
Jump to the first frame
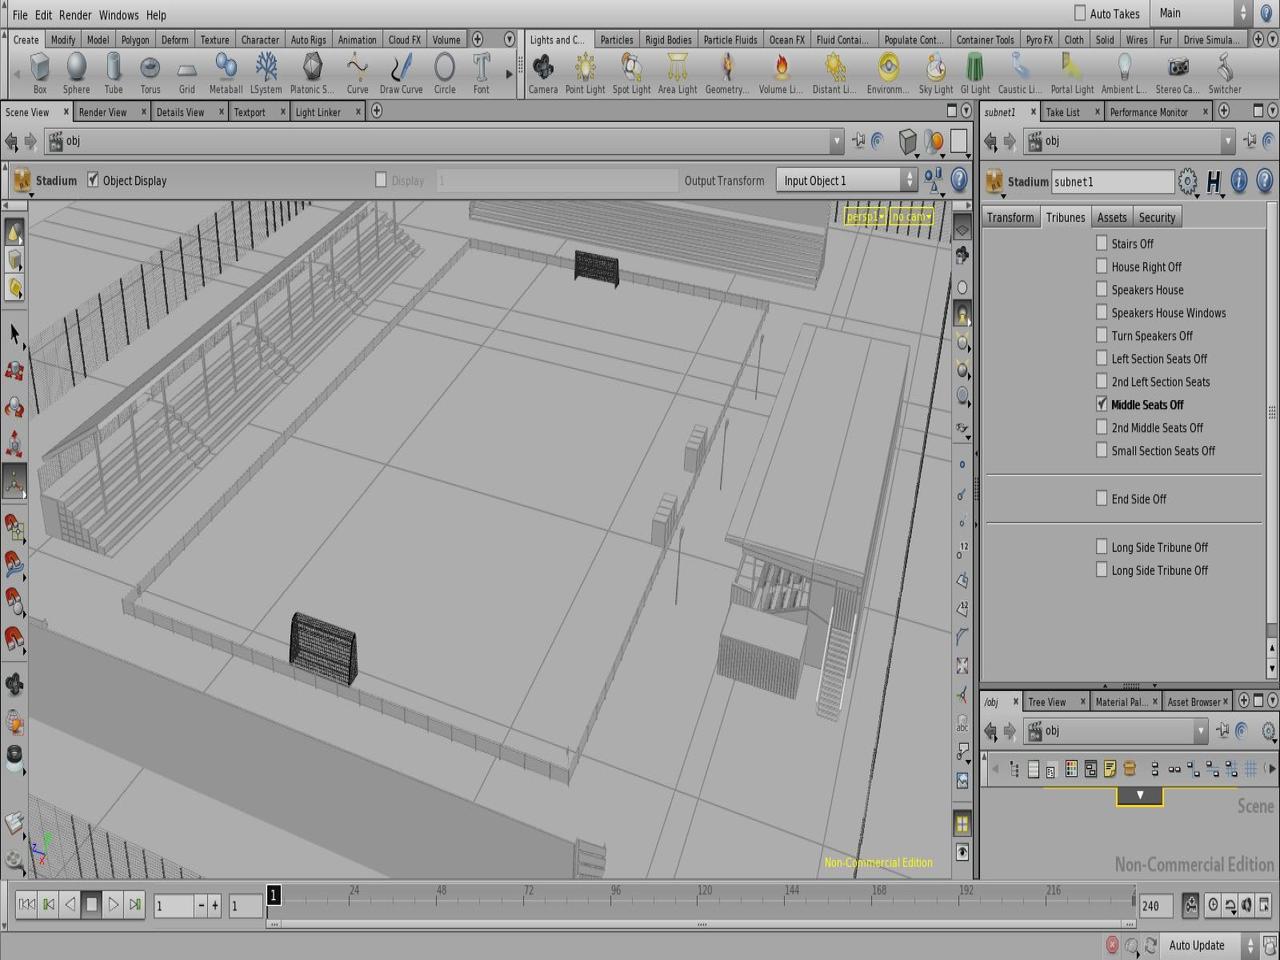click(x=27, y=905)
